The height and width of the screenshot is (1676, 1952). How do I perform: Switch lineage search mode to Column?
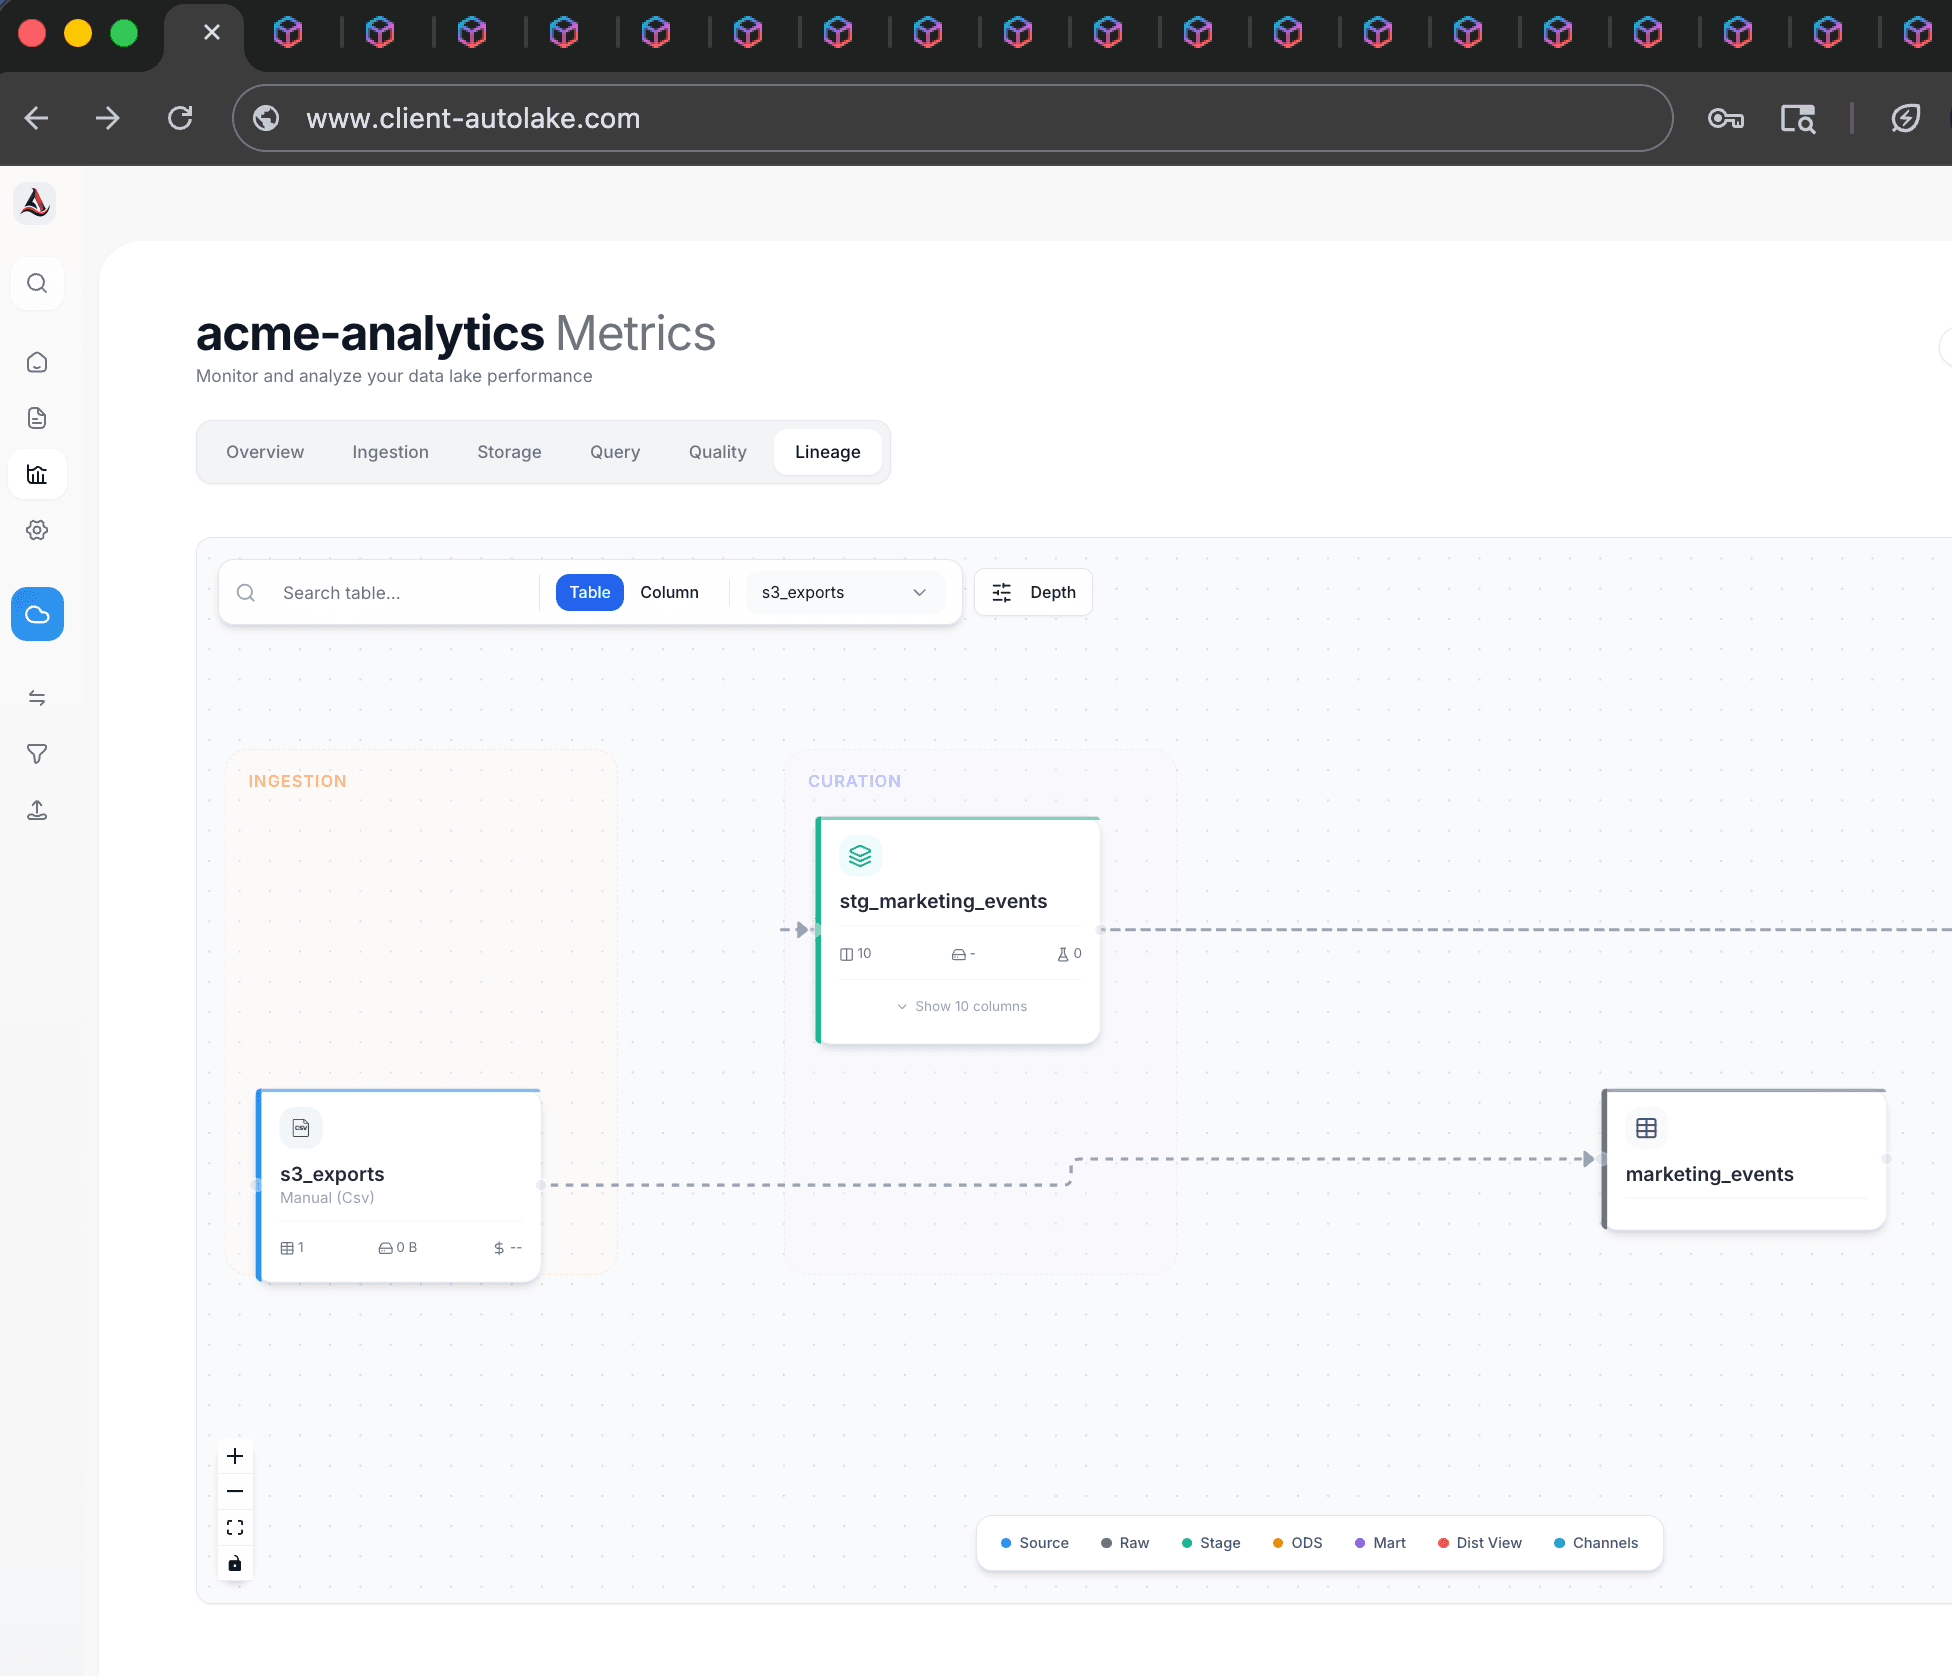(669, 592)
